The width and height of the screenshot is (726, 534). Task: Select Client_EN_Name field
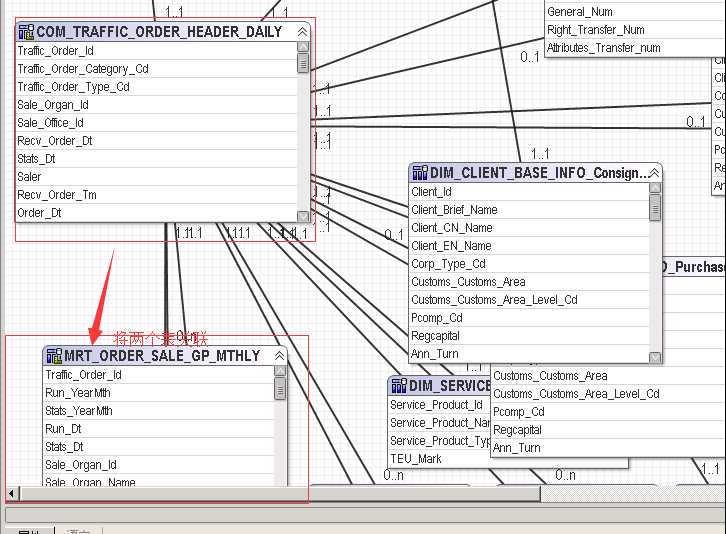tap(530, 246)
